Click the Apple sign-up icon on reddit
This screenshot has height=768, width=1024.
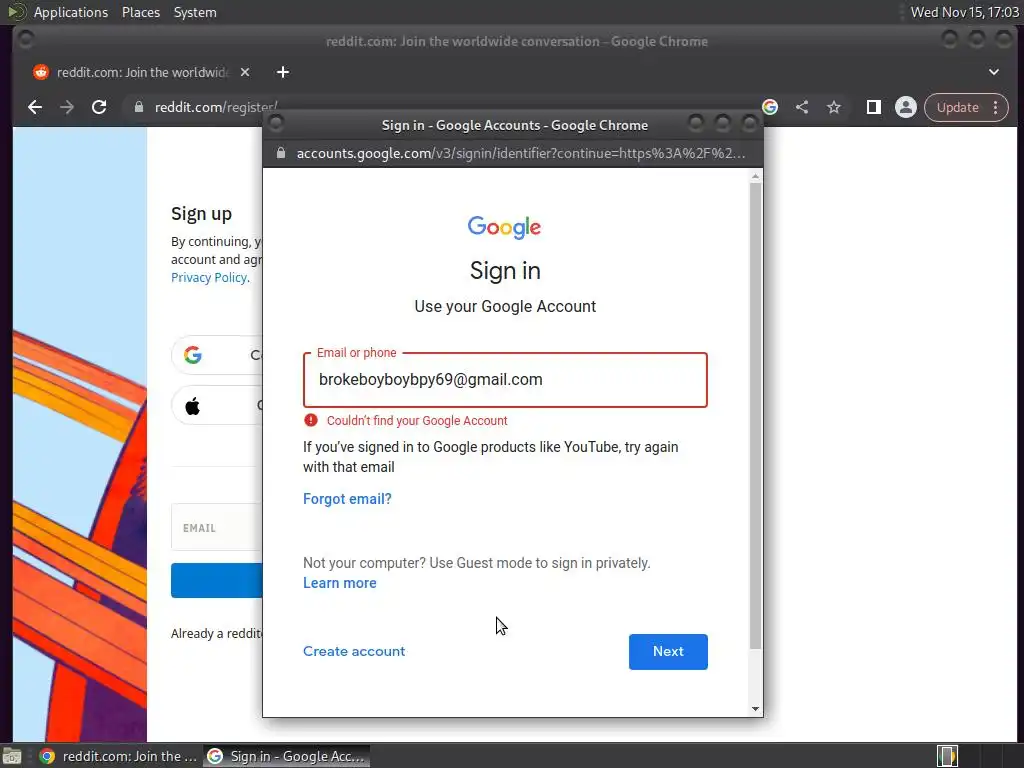click(193, 406)
